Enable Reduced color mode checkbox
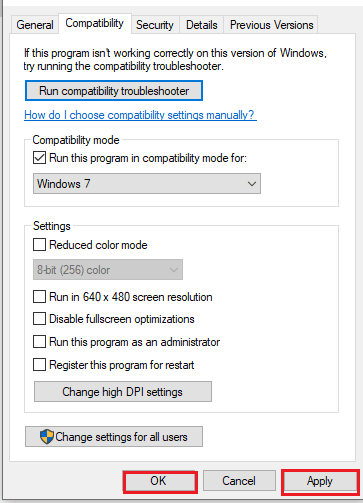The height and width of the screenshot is (503, 363). (x=39, y=245)
